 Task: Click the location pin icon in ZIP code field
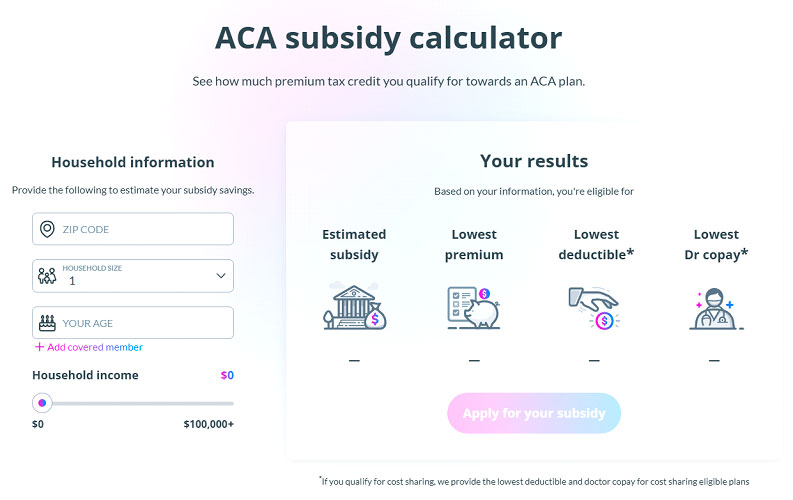point(47,229)
